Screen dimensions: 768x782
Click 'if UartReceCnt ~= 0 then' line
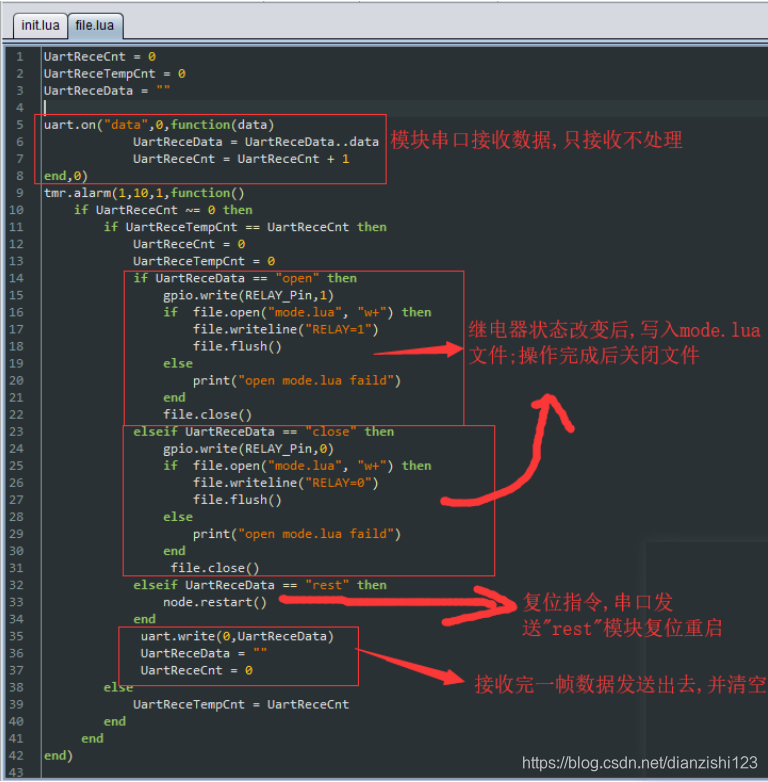(x=163, y=210)
